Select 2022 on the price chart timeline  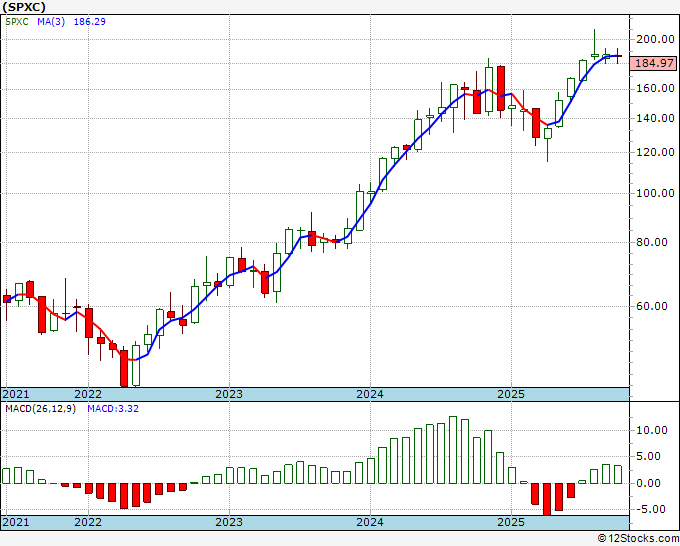pyautogui.click(x=88, y=394)
